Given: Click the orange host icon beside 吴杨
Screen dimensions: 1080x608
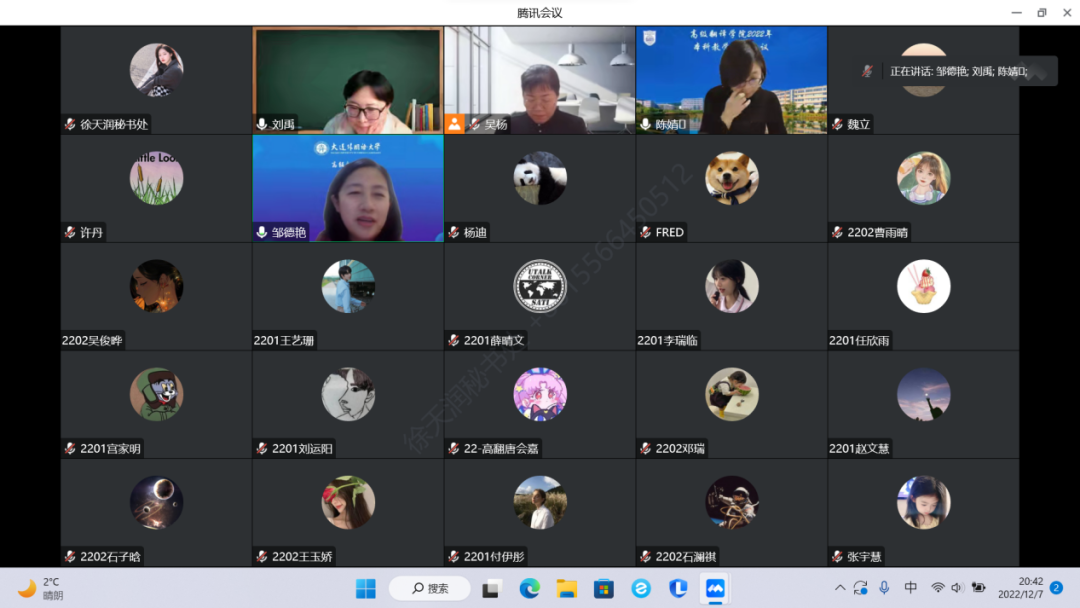Looking at the screenshot, I should [454, 124].
